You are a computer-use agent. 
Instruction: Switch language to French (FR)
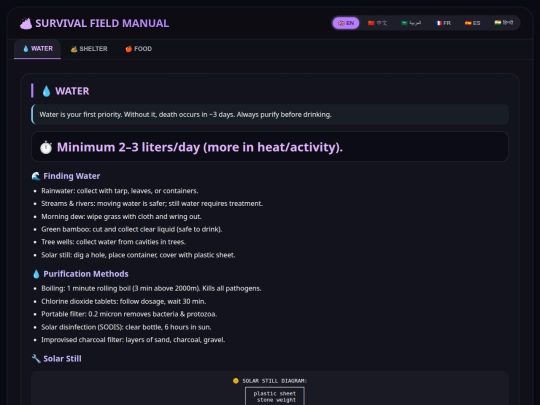pos(443,23)
